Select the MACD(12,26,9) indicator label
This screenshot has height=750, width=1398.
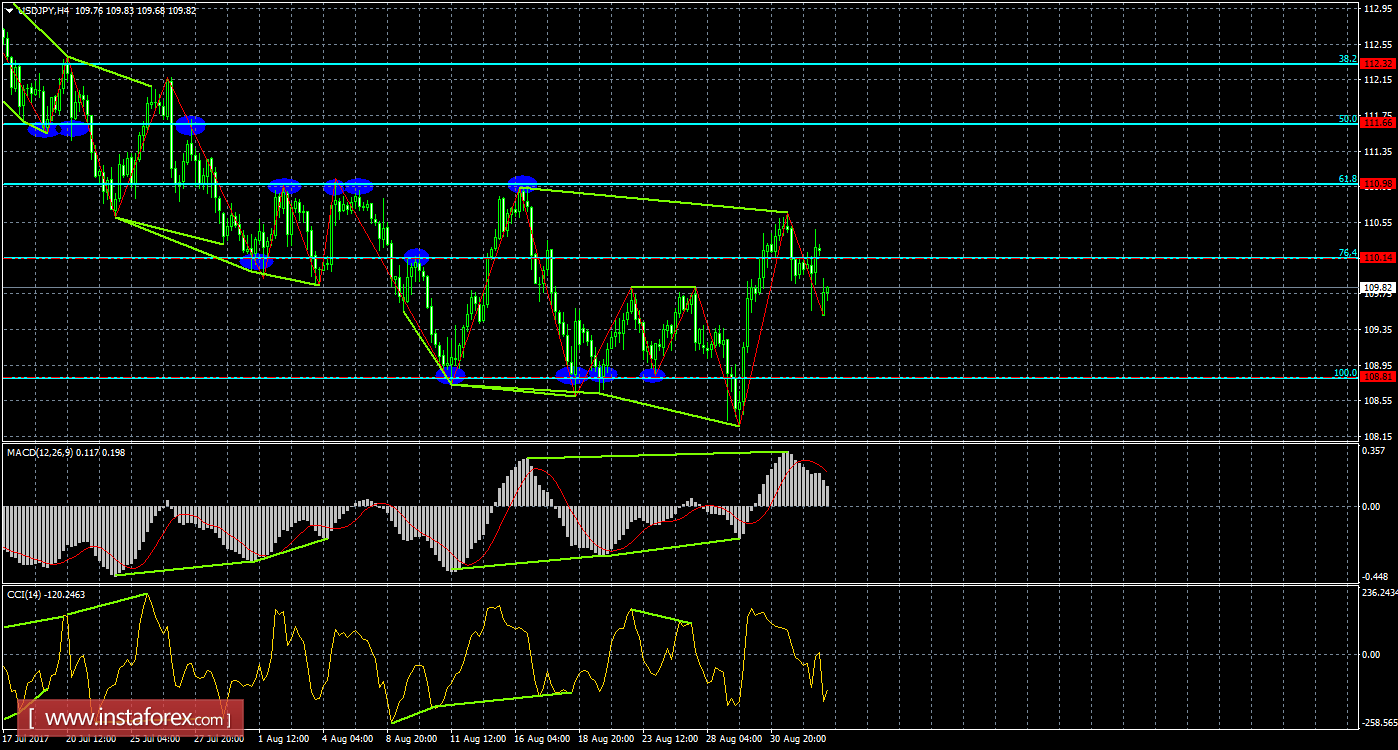pyautogui.click(x=39, y=452)
